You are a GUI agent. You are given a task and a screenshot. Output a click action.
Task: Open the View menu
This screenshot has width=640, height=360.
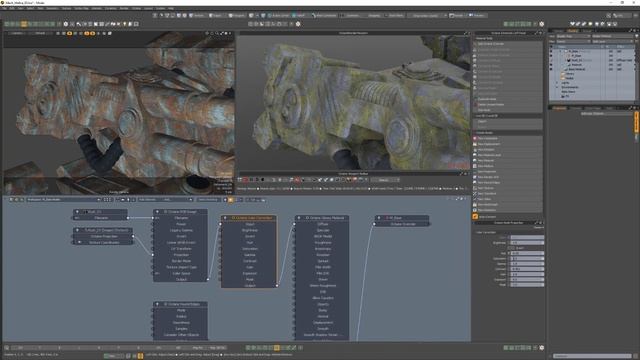click(x=21, y=8)
